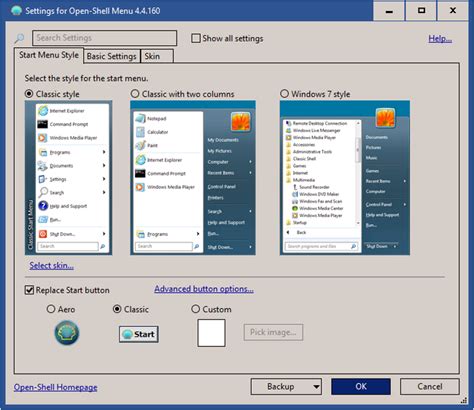The height and width of the screenshot is (410, 474).
Task: Click the two columns preview thumbnail
Action: click(x=193, y=178)
